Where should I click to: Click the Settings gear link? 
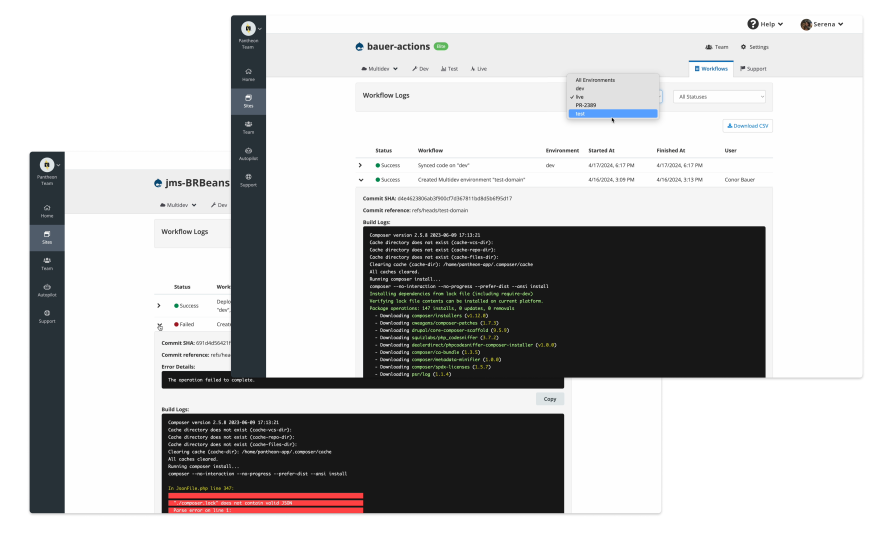point(754,47)
